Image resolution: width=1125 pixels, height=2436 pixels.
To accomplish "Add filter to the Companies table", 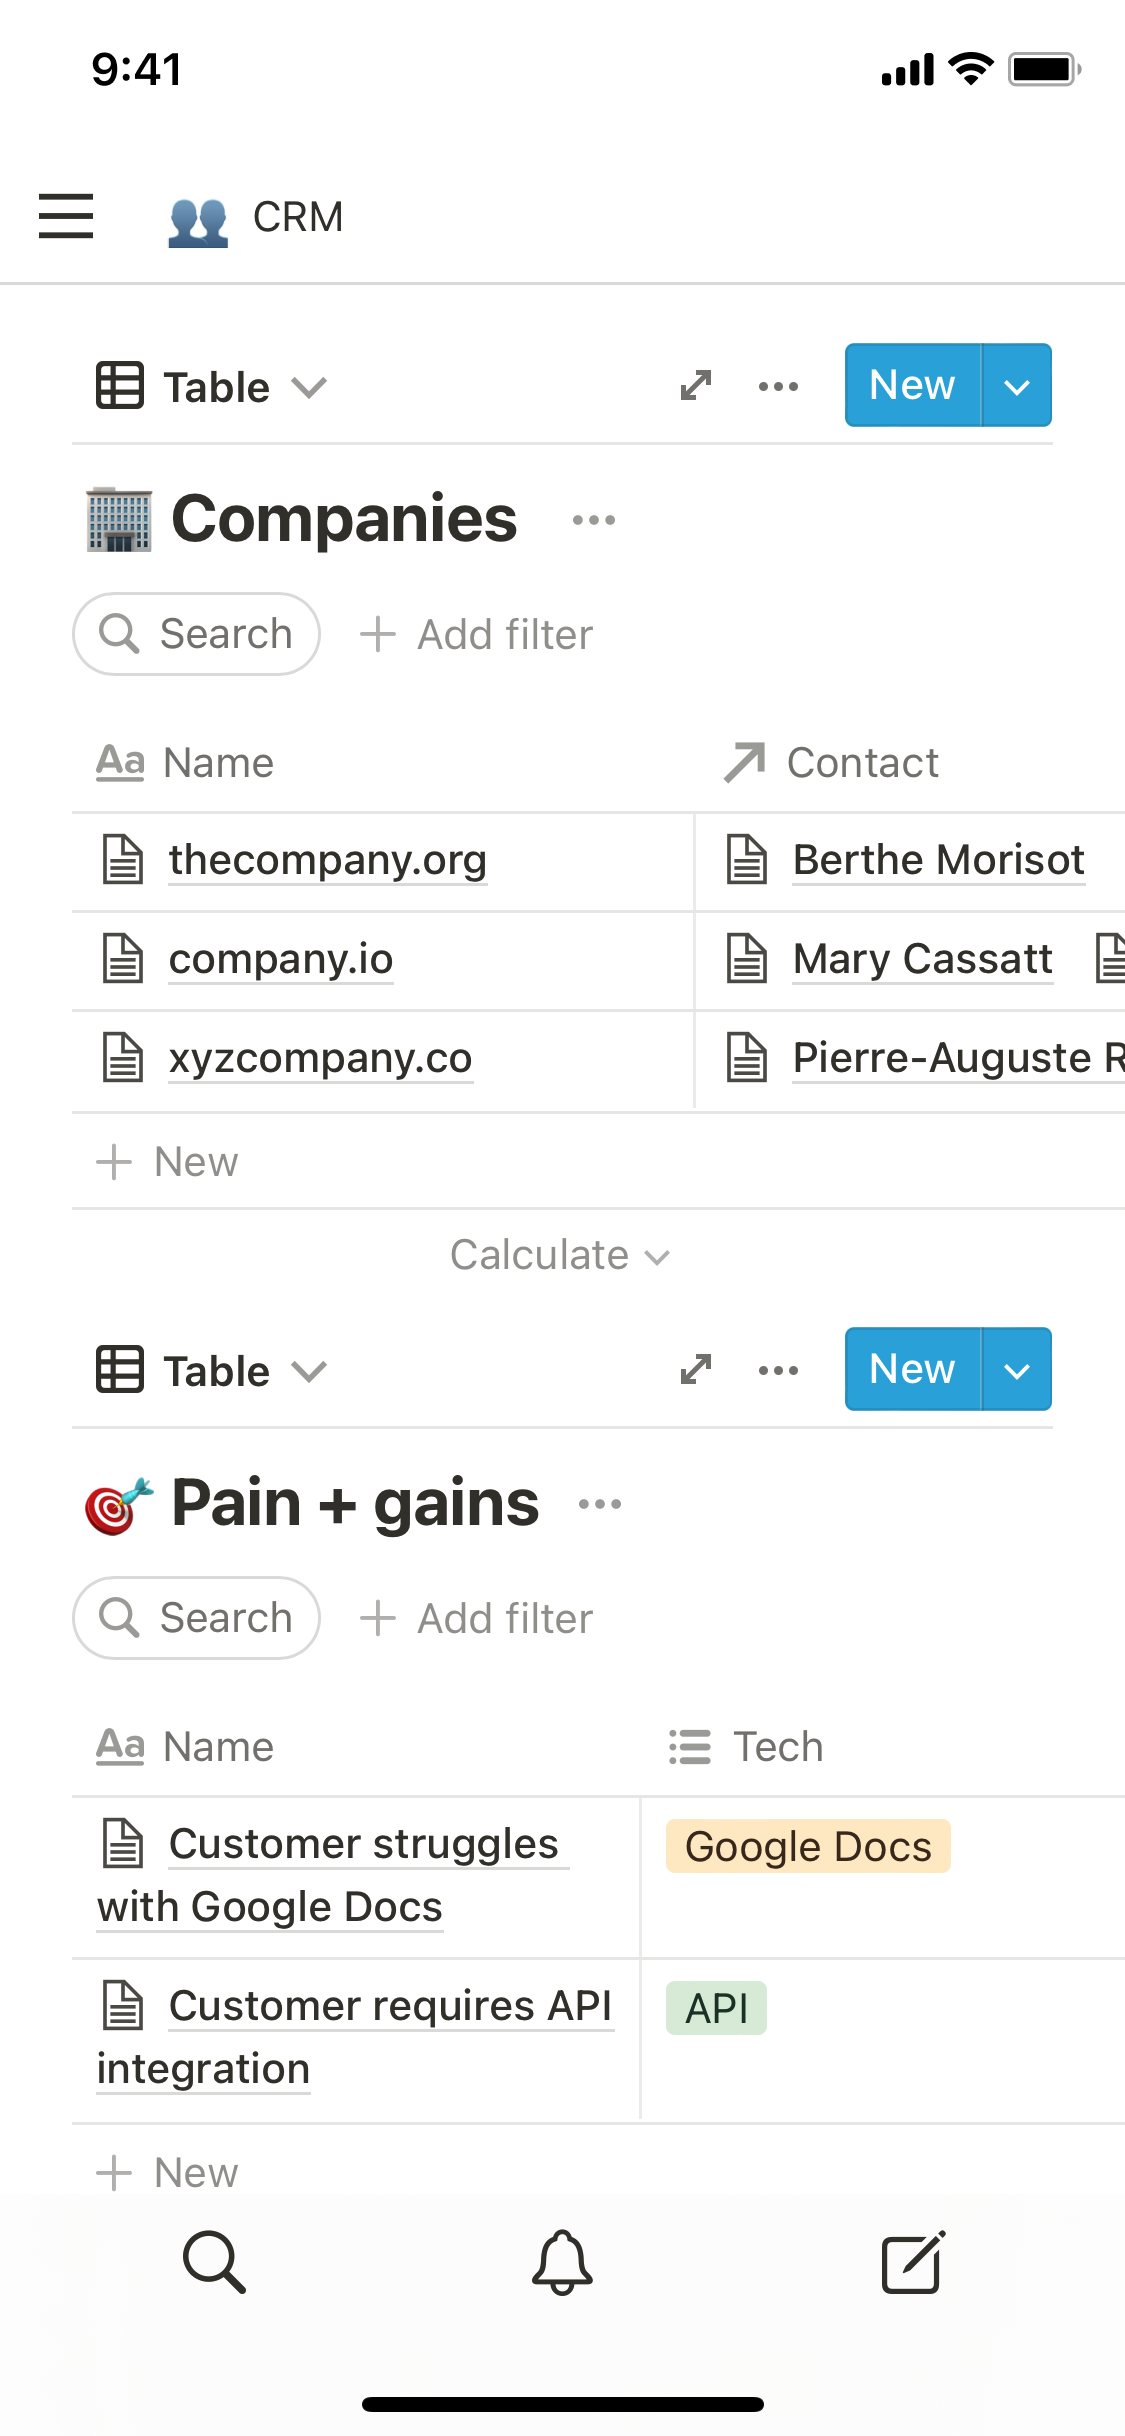I will [x=477, y=635].
